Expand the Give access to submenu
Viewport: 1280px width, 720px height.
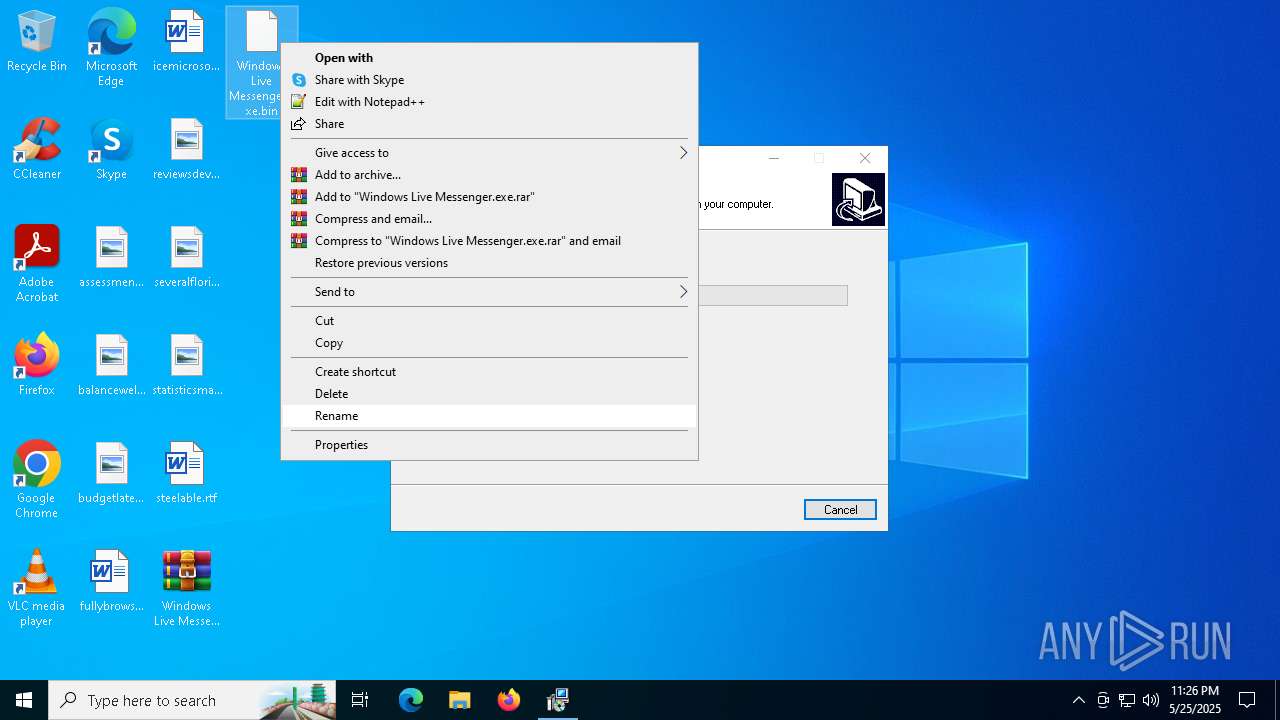pos(489,153)
